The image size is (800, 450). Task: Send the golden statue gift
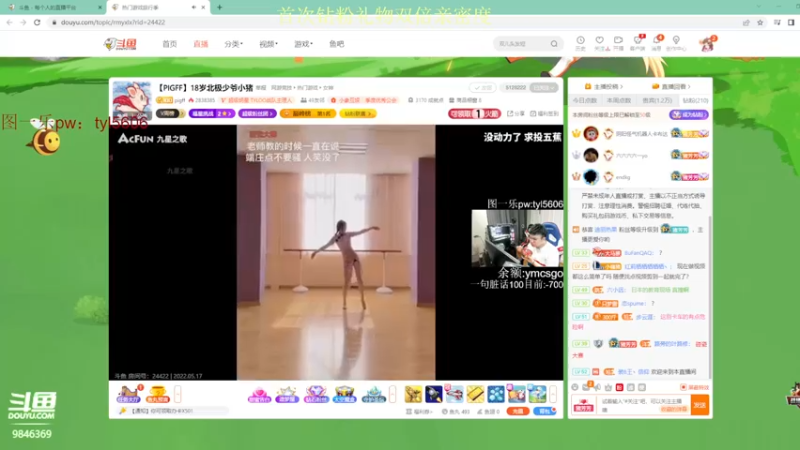click(x=413, y=394)
